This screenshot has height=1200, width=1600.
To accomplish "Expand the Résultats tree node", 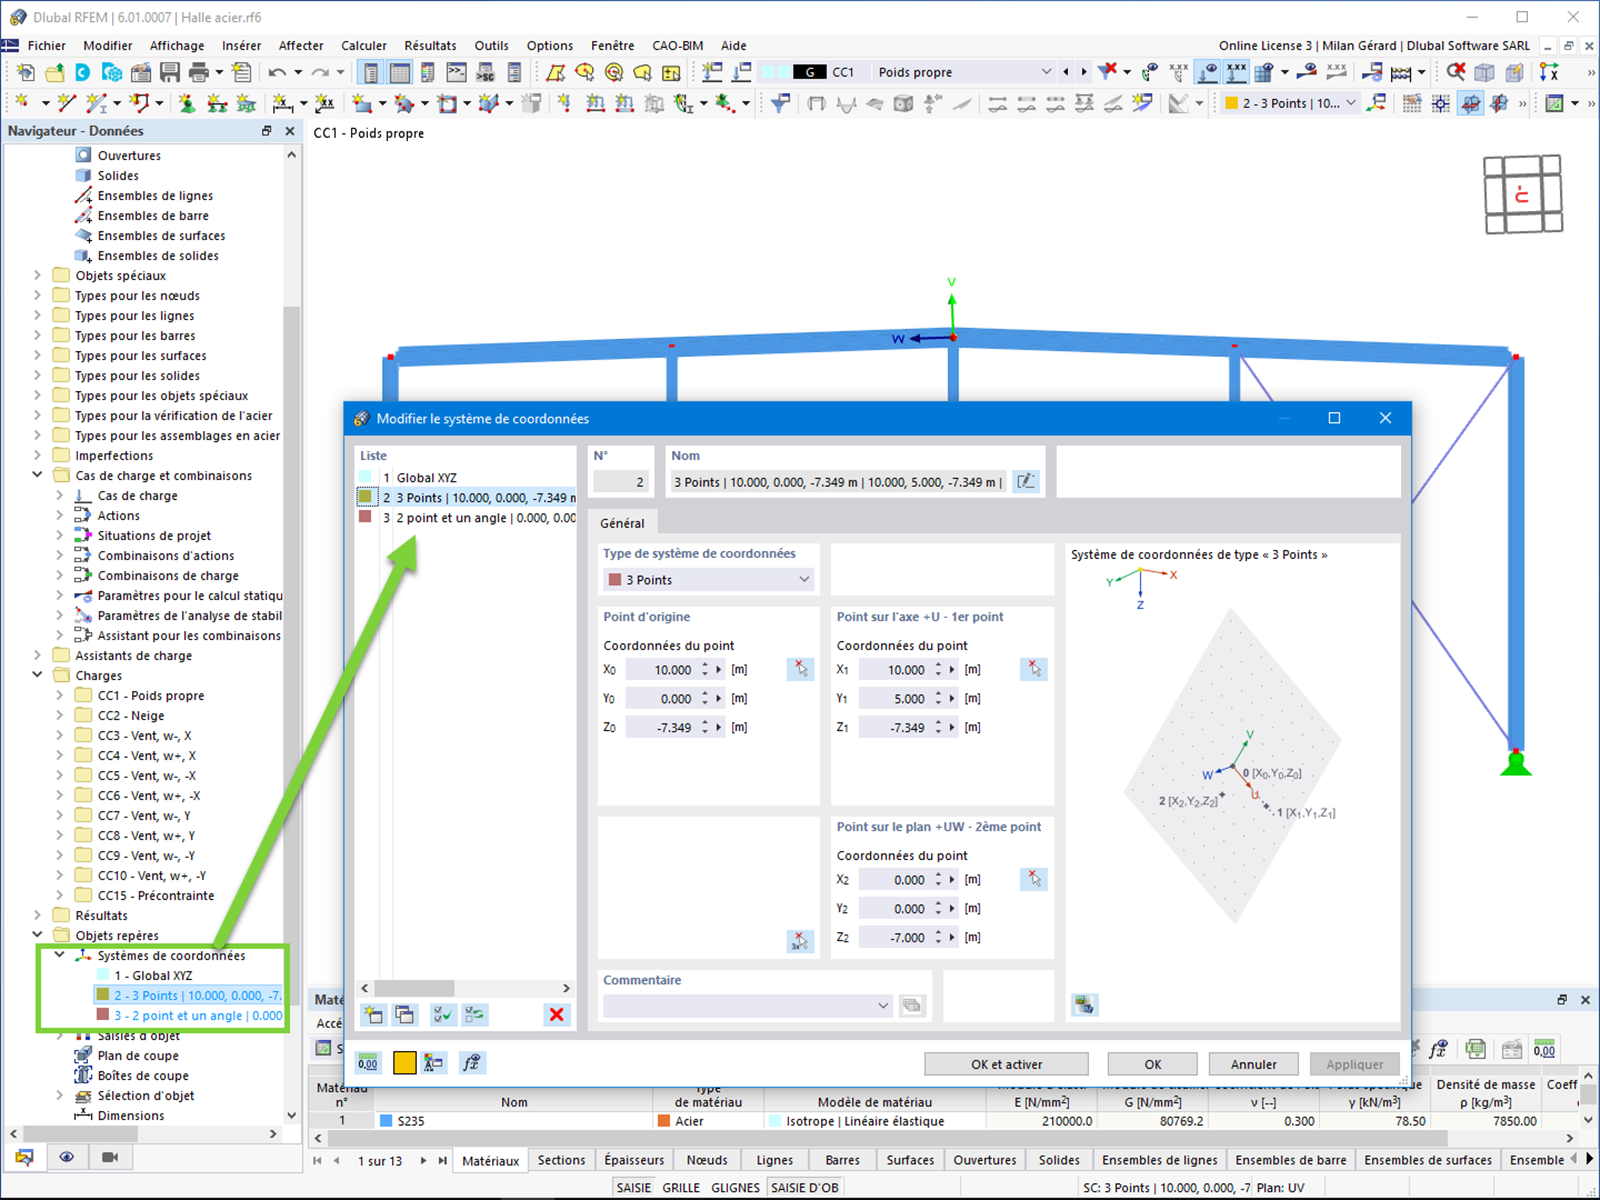I will click(37, 916).
